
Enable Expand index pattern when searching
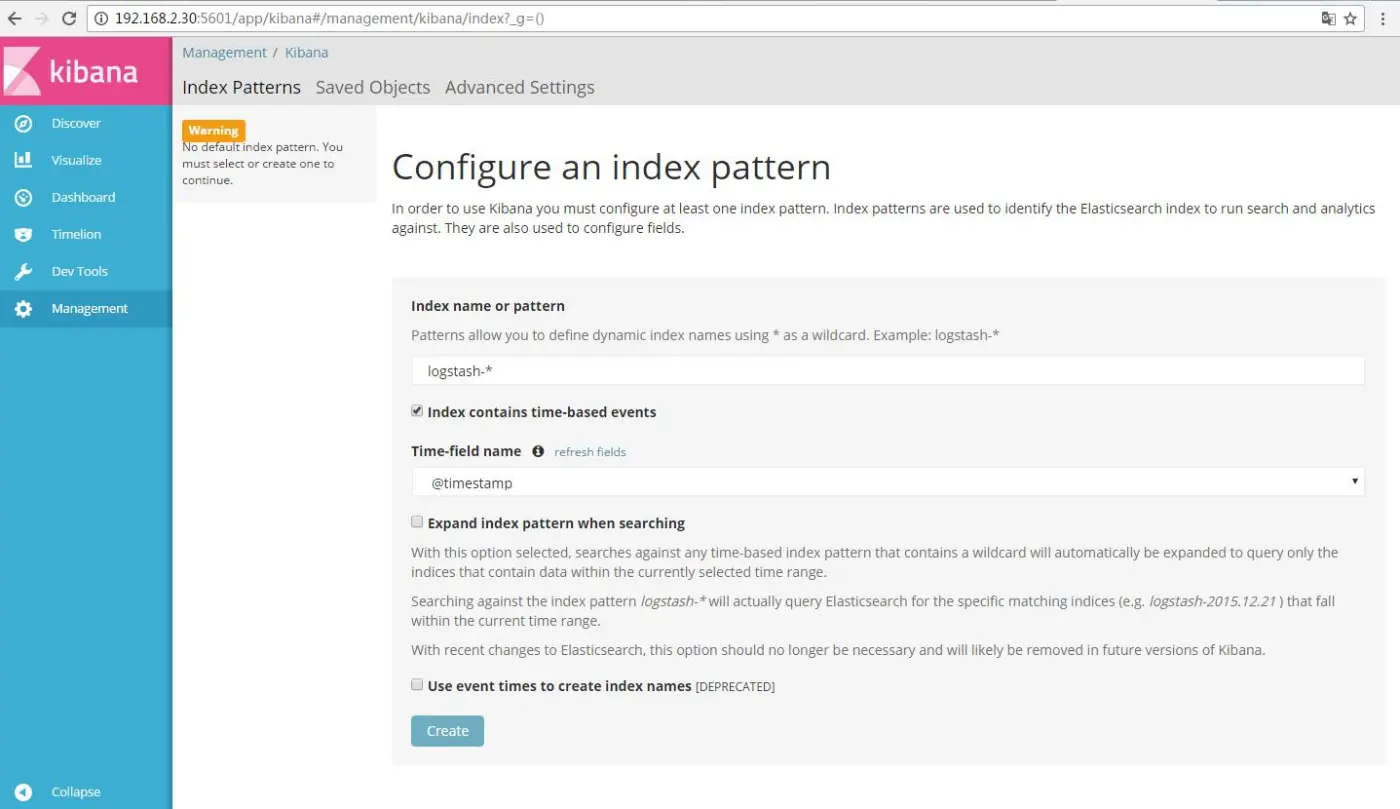417,522
